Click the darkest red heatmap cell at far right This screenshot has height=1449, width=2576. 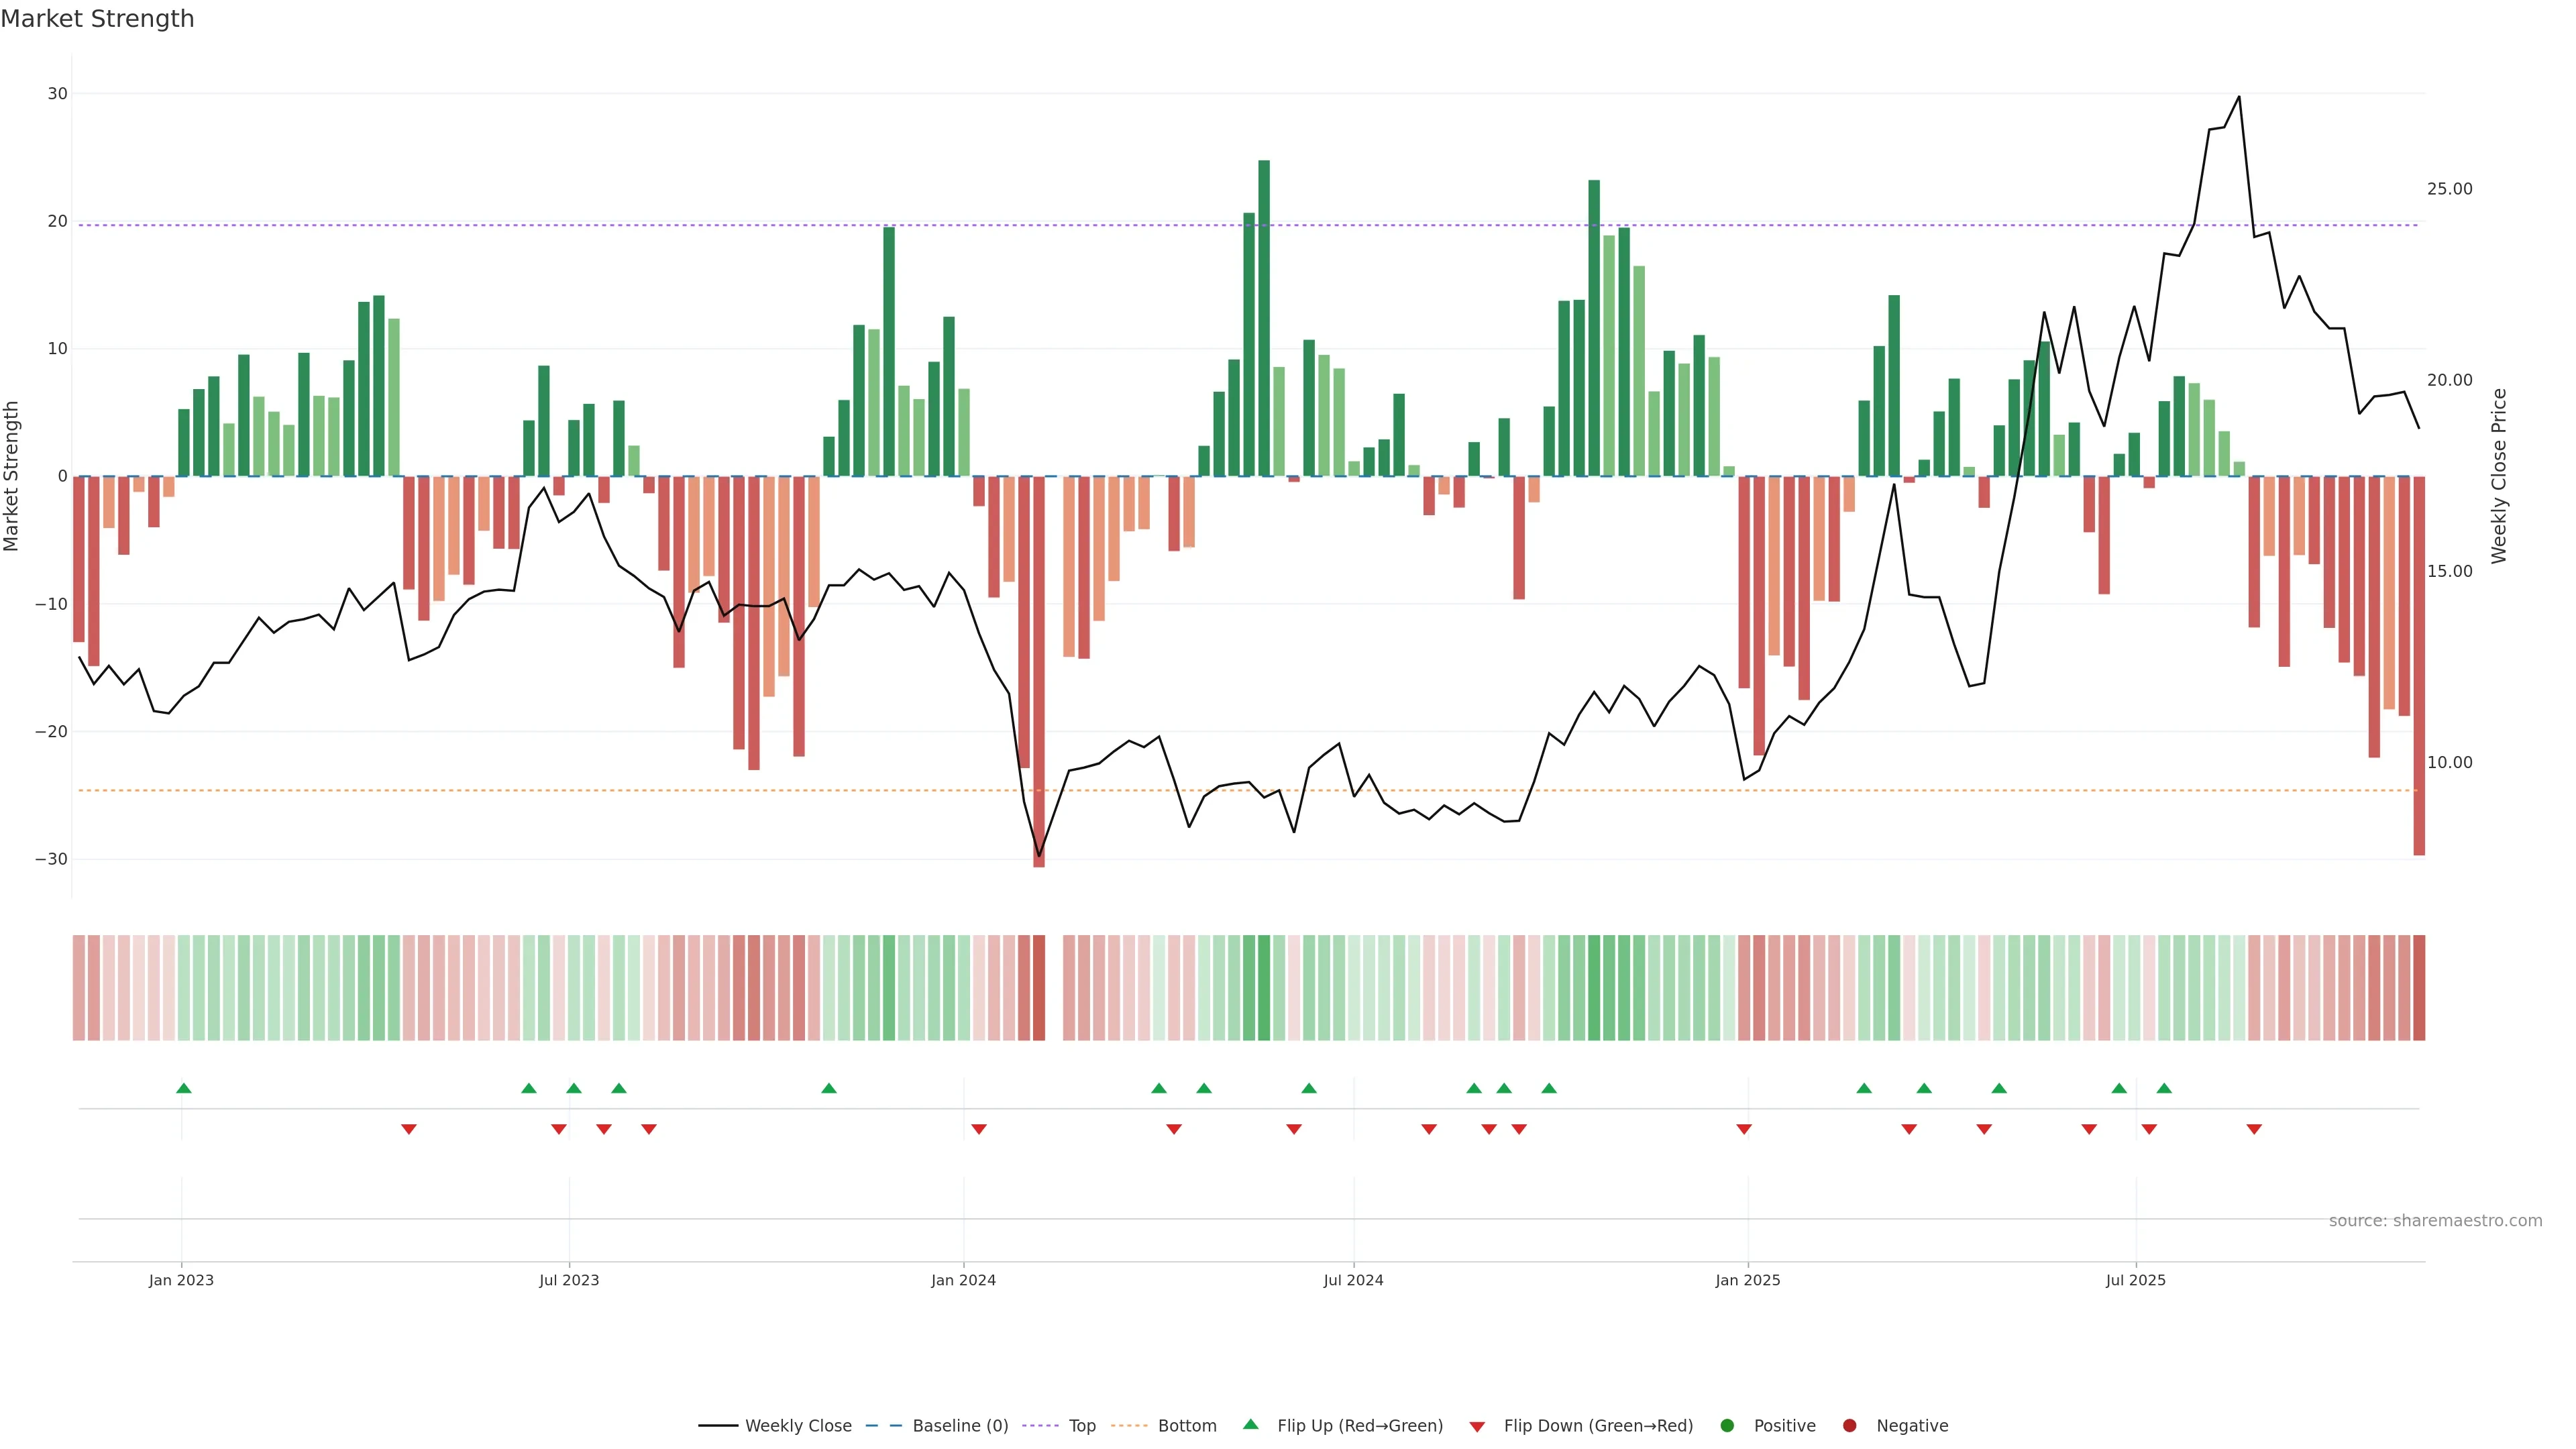2419,987
